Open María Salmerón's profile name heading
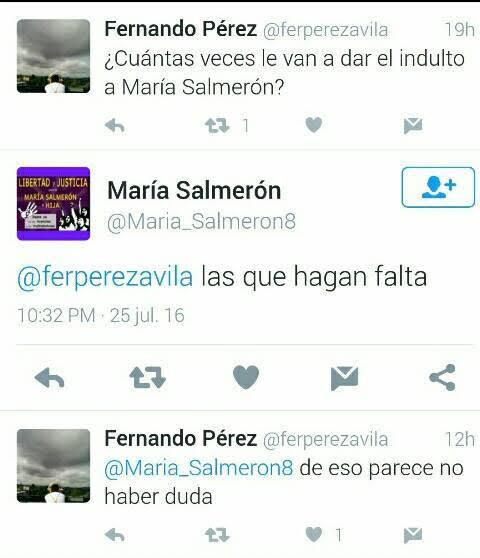Screen dimensions: 480x558 coord(194,190)
